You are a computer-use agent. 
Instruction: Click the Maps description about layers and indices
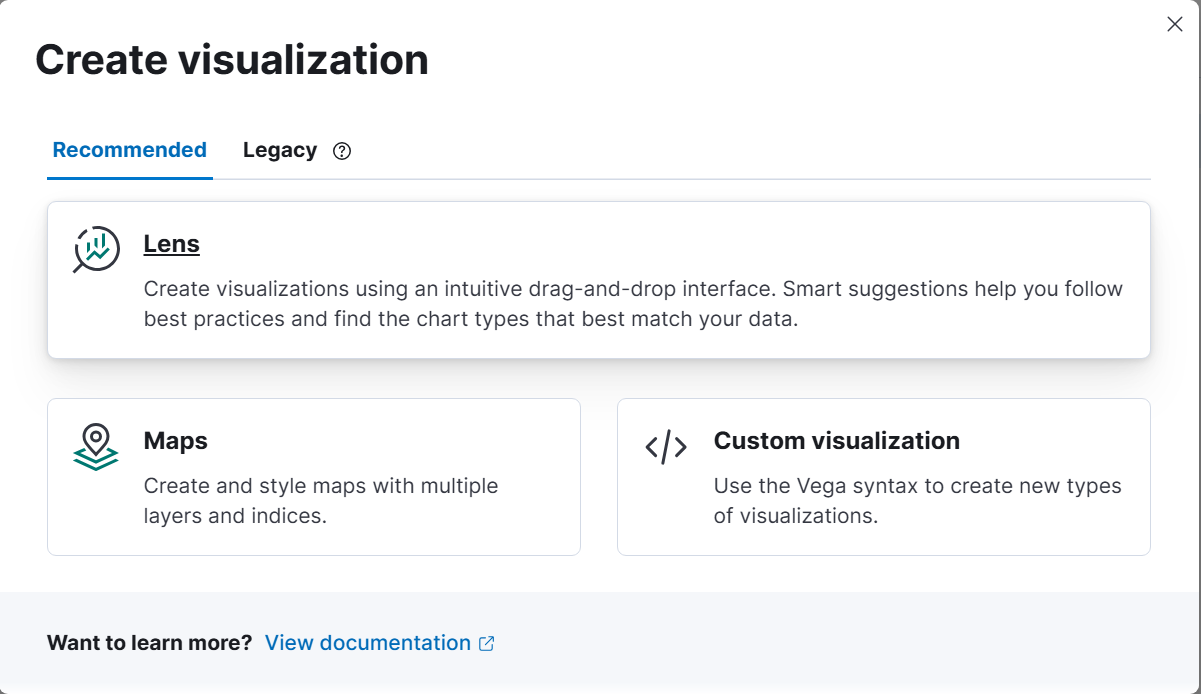(321, 501)
